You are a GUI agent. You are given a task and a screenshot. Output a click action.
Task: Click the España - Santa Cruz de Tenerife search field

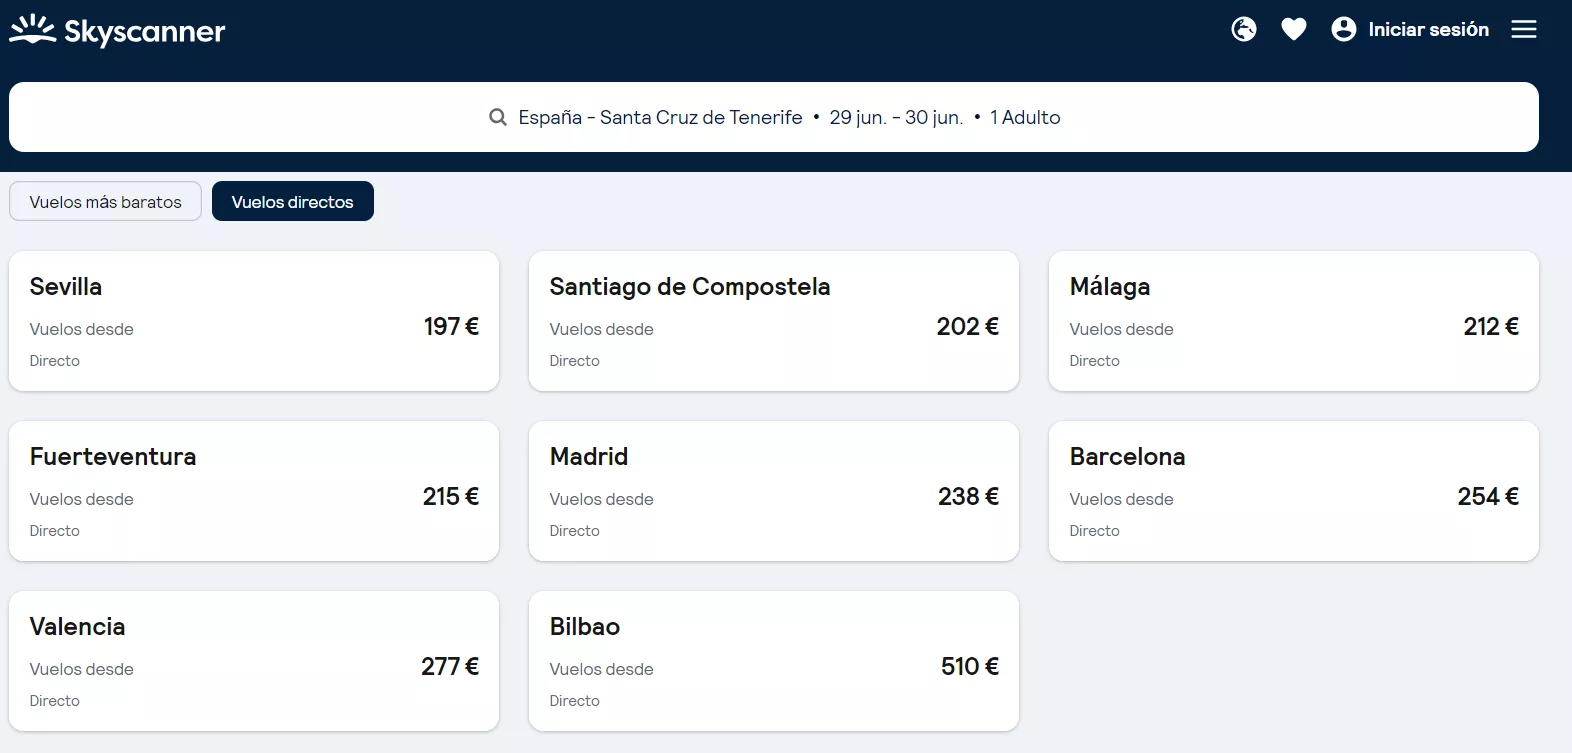[x=659, y=117]
